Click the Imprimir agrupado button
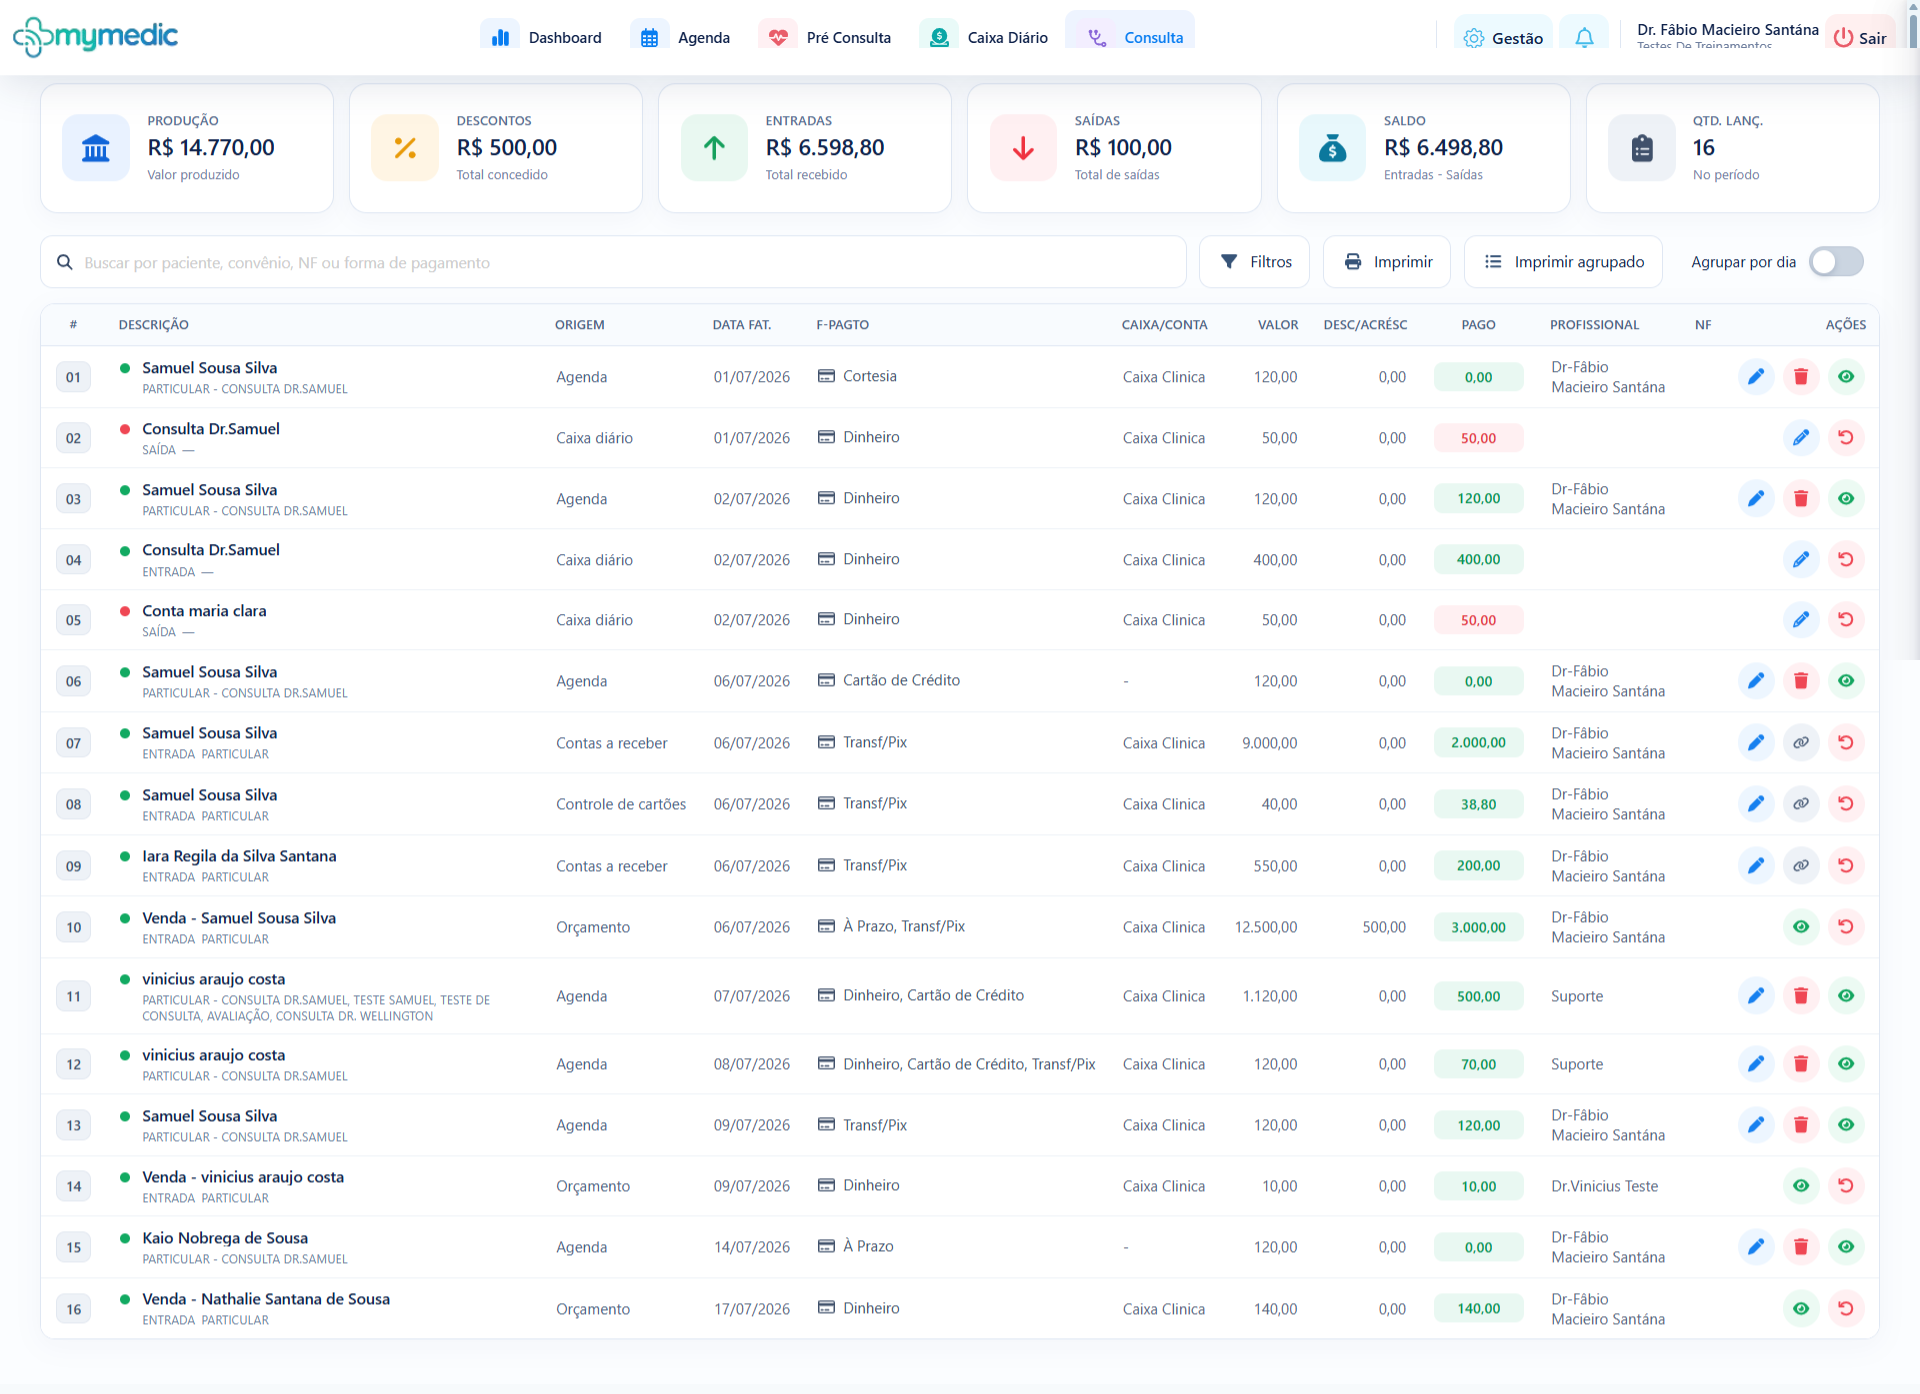 pos(1563,262)
